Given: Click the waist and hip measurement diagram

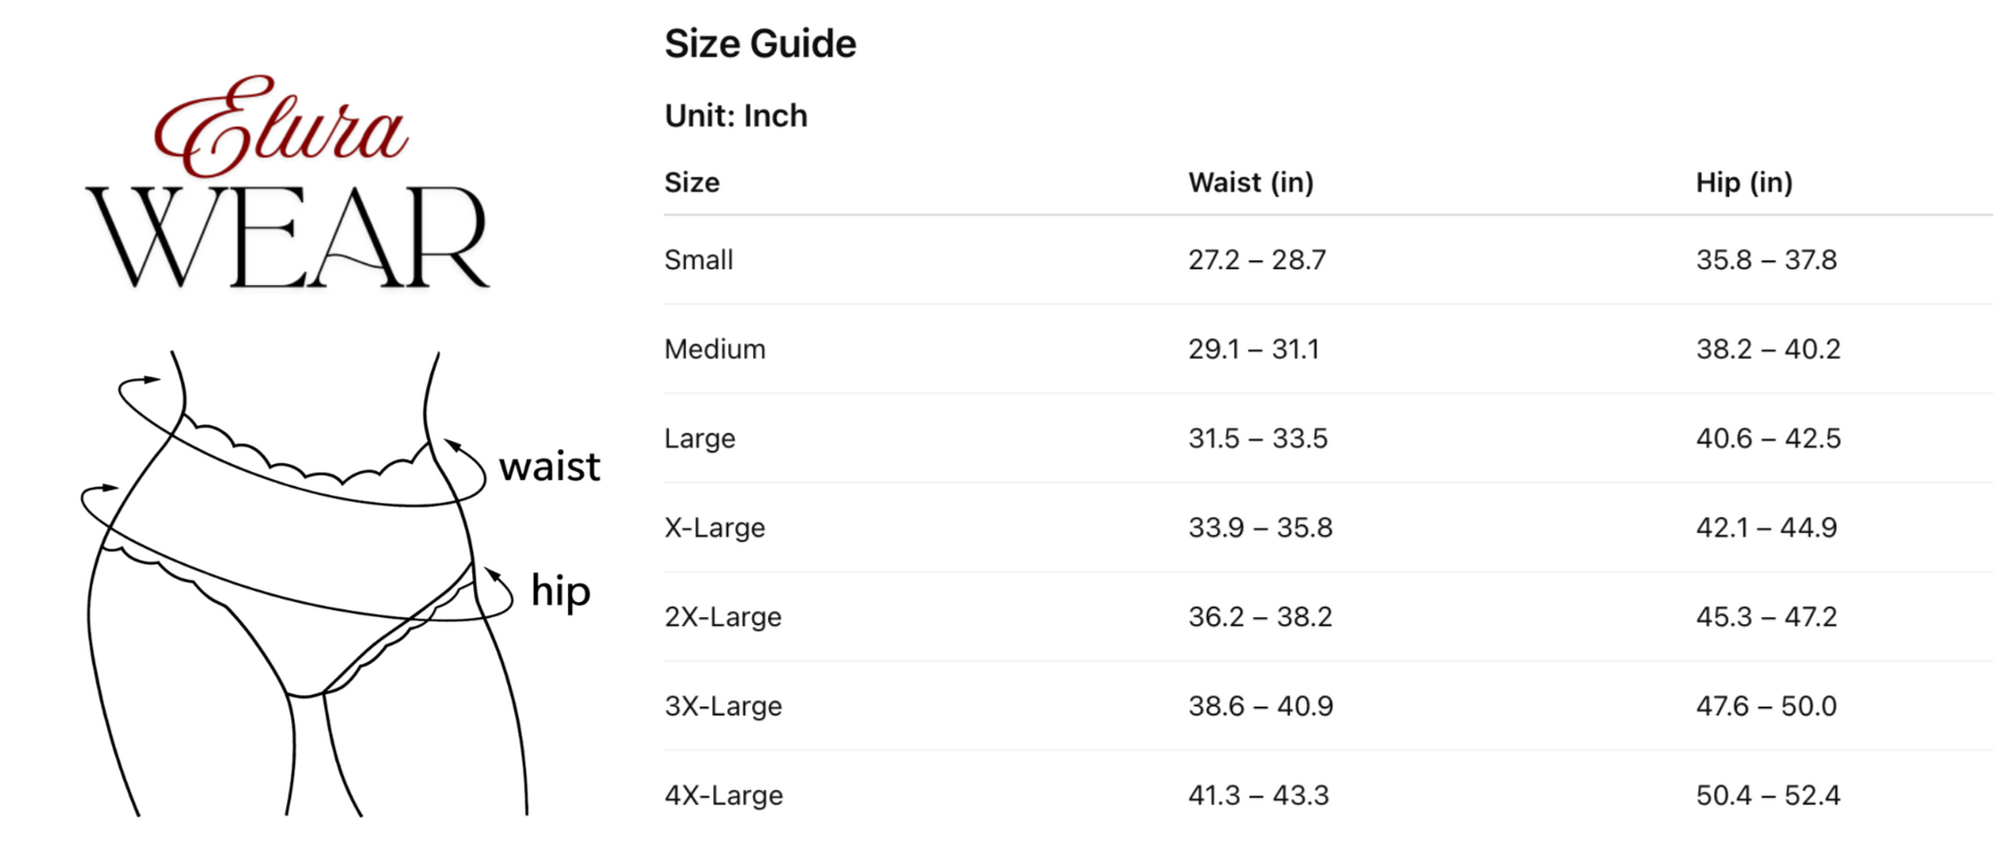Looking at the screenshot, I should [300, 580].
